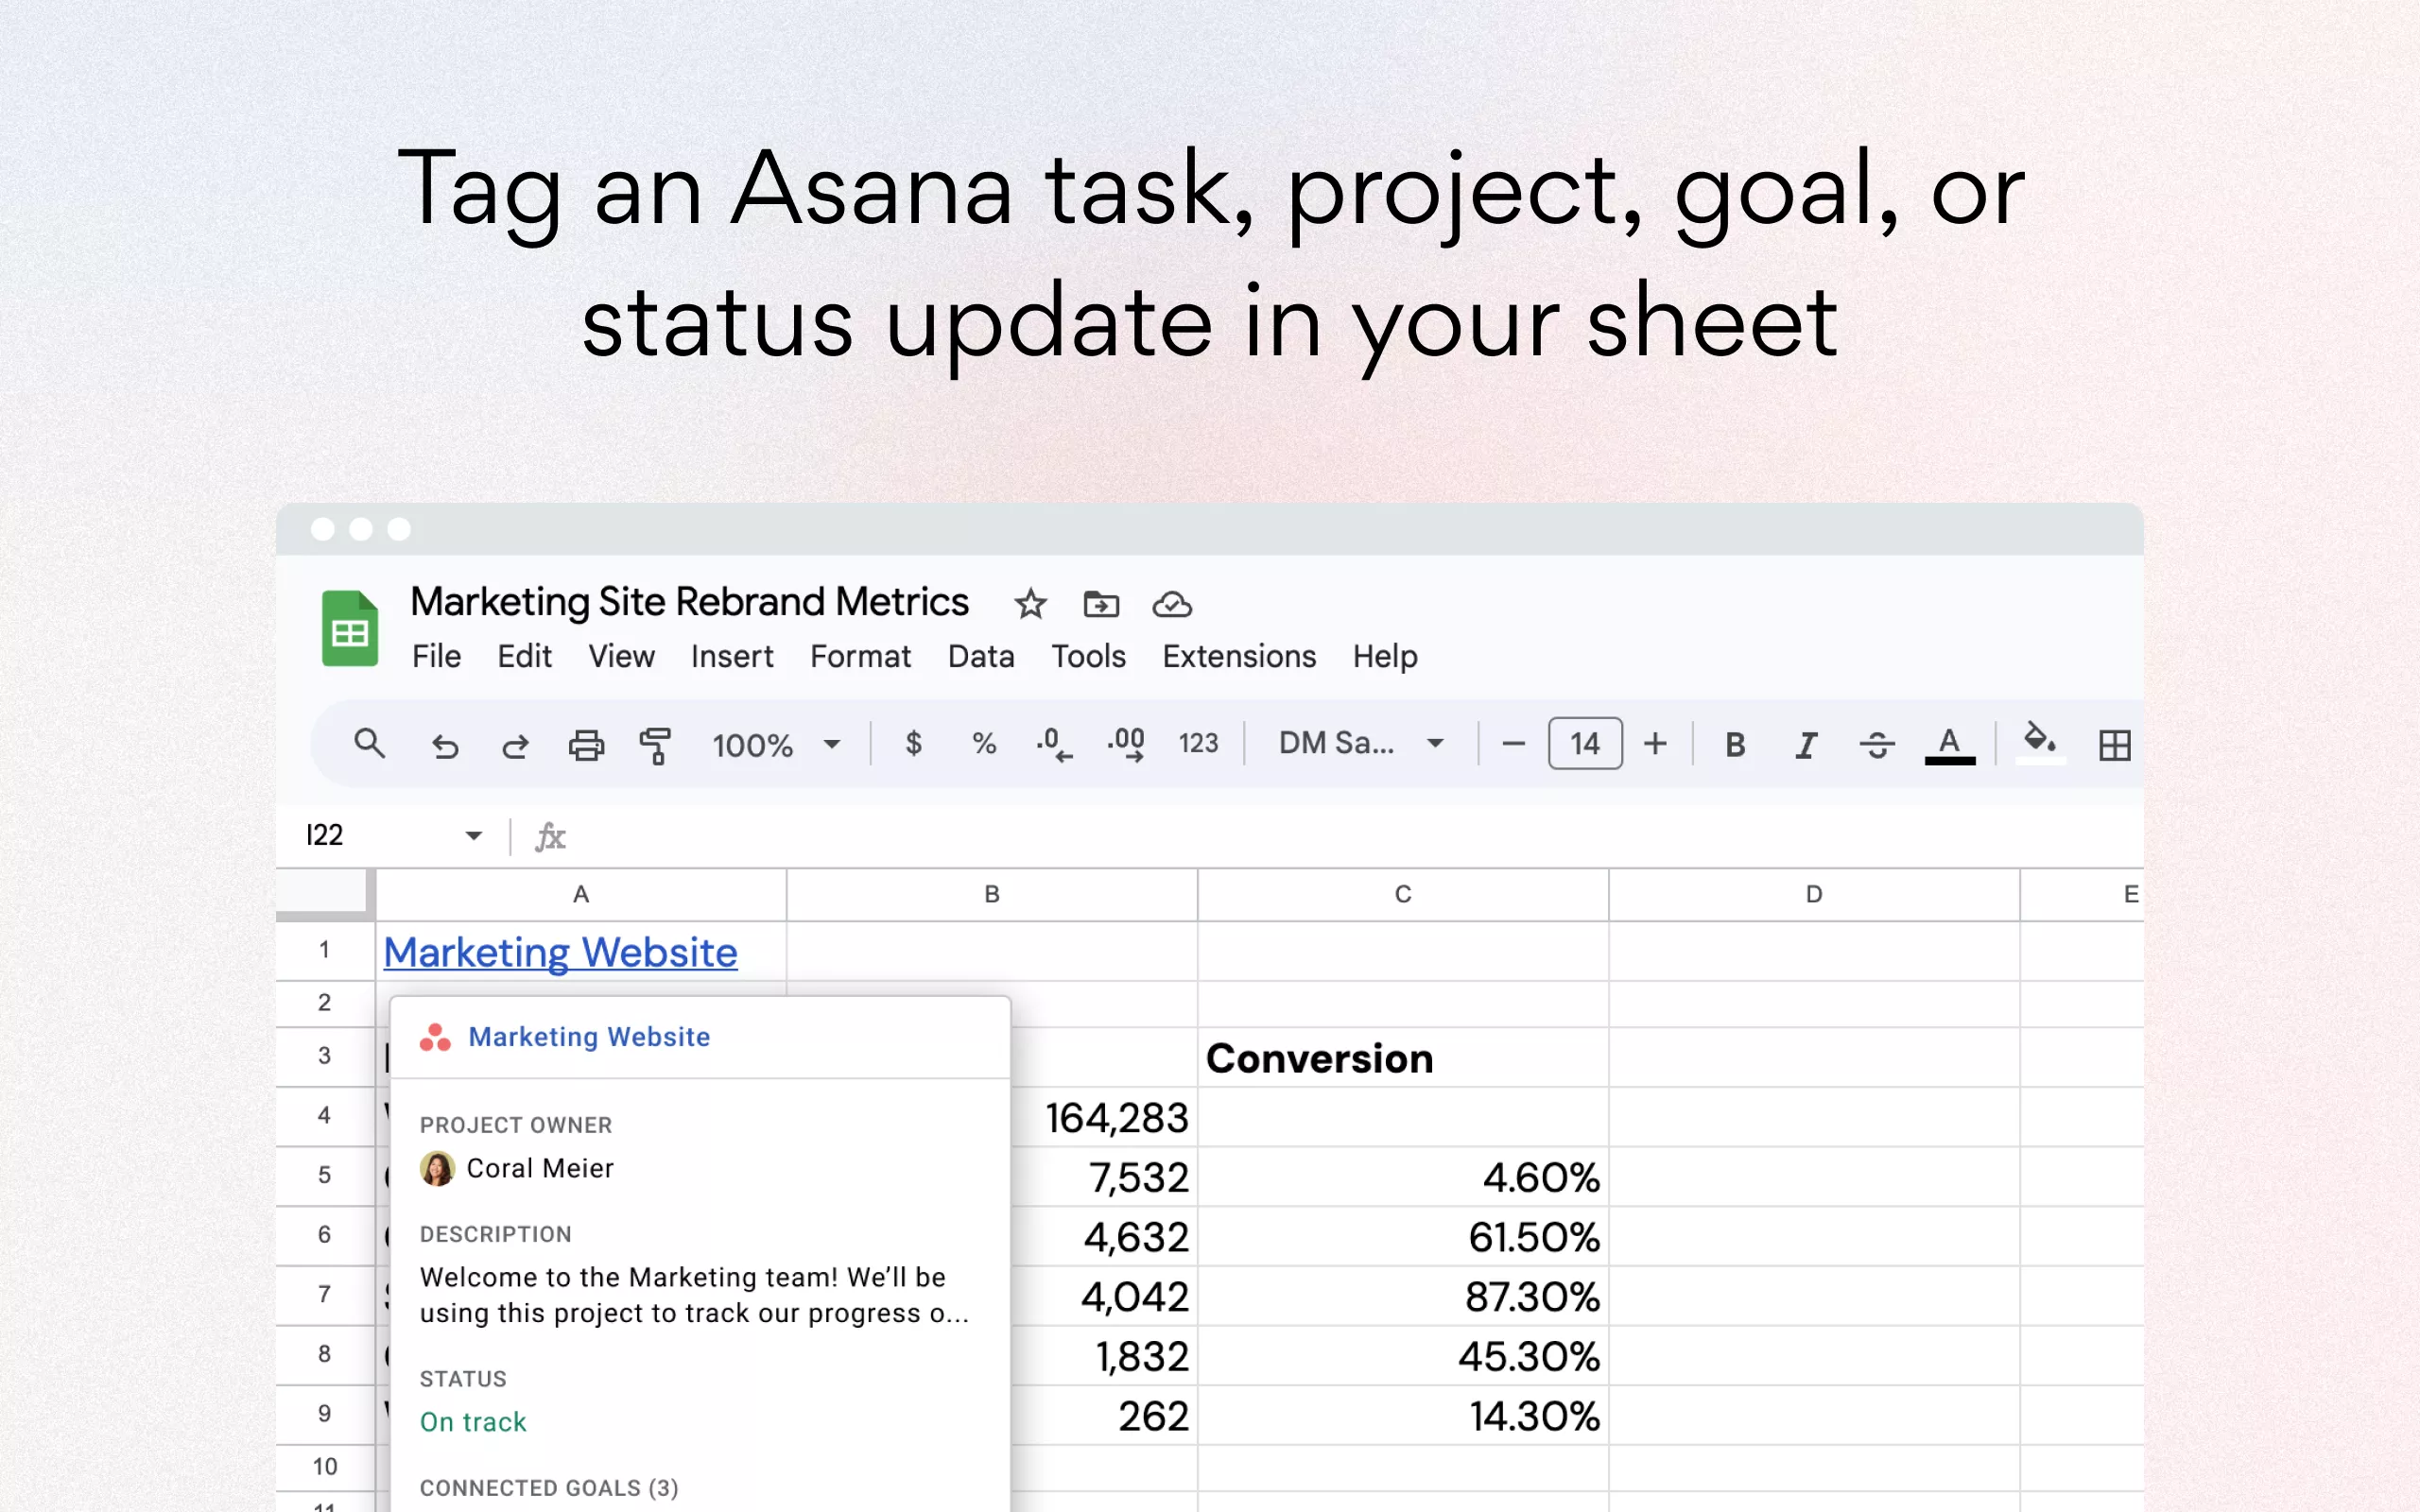Star the Marketing Site Rebrand Metrics document

click(1030, 604)
